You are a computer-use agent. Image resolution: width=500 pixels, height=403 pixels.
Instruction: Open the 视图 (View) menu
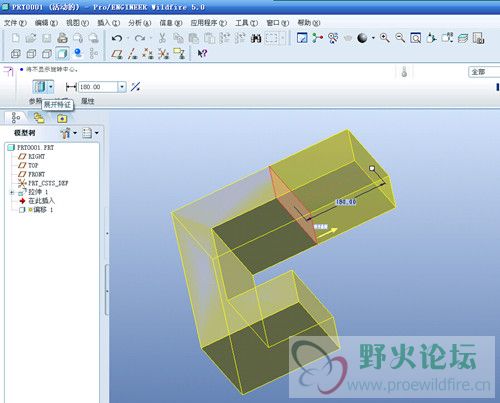(x=77, y=23)
